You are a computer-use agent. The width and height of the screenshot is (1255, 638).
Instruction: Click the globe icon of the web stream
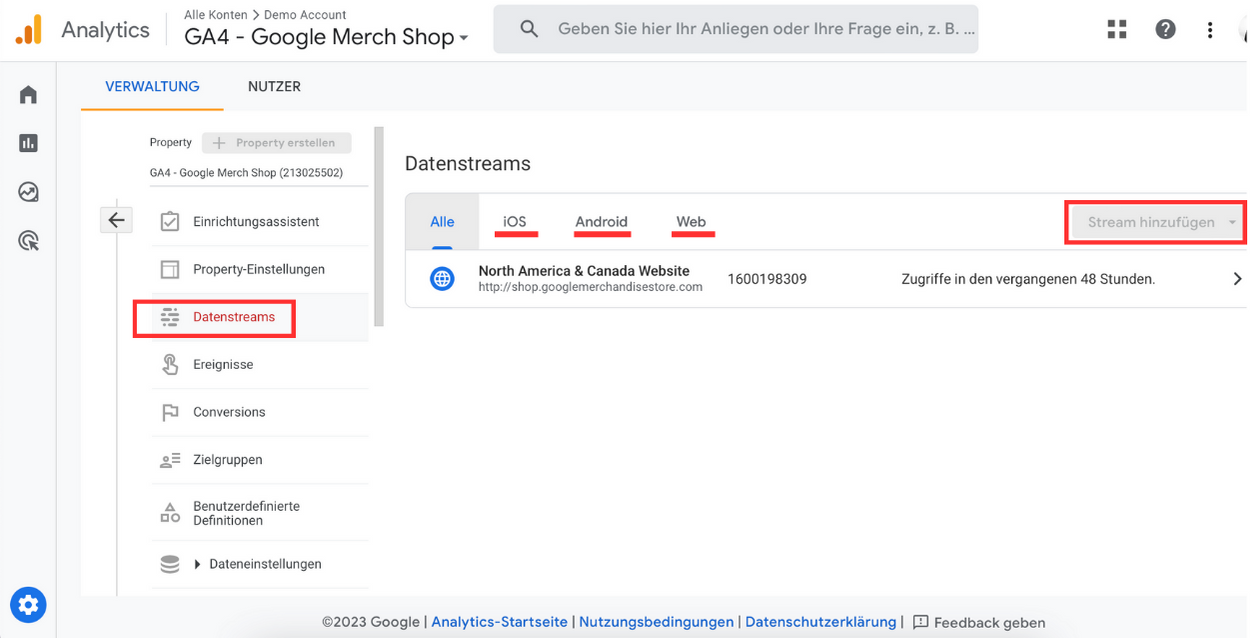pos(442,279)
